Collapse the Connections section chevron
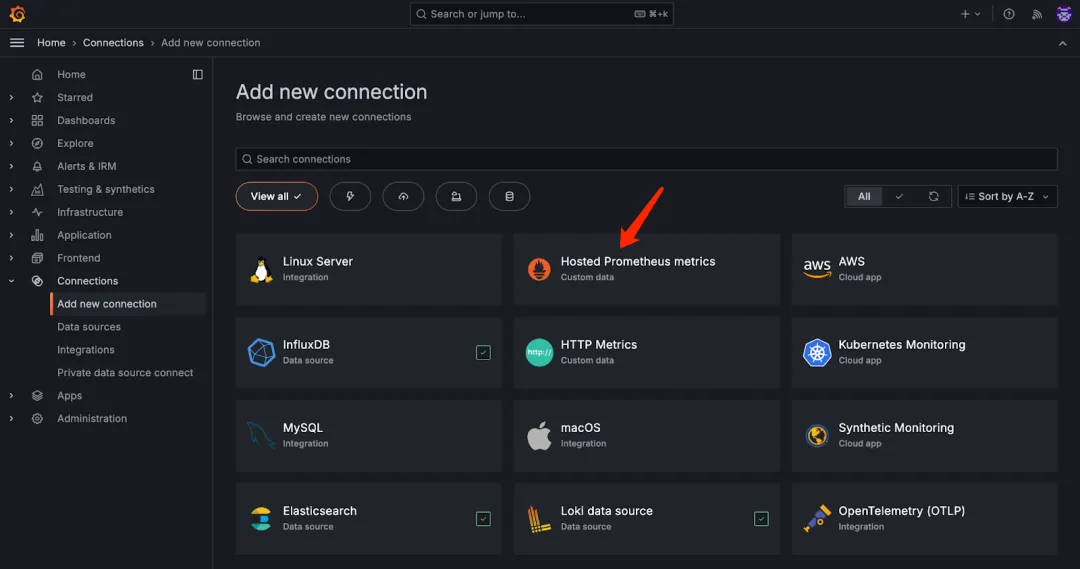The height and width of the screenshot is (569, 1080). pos(11,281)
